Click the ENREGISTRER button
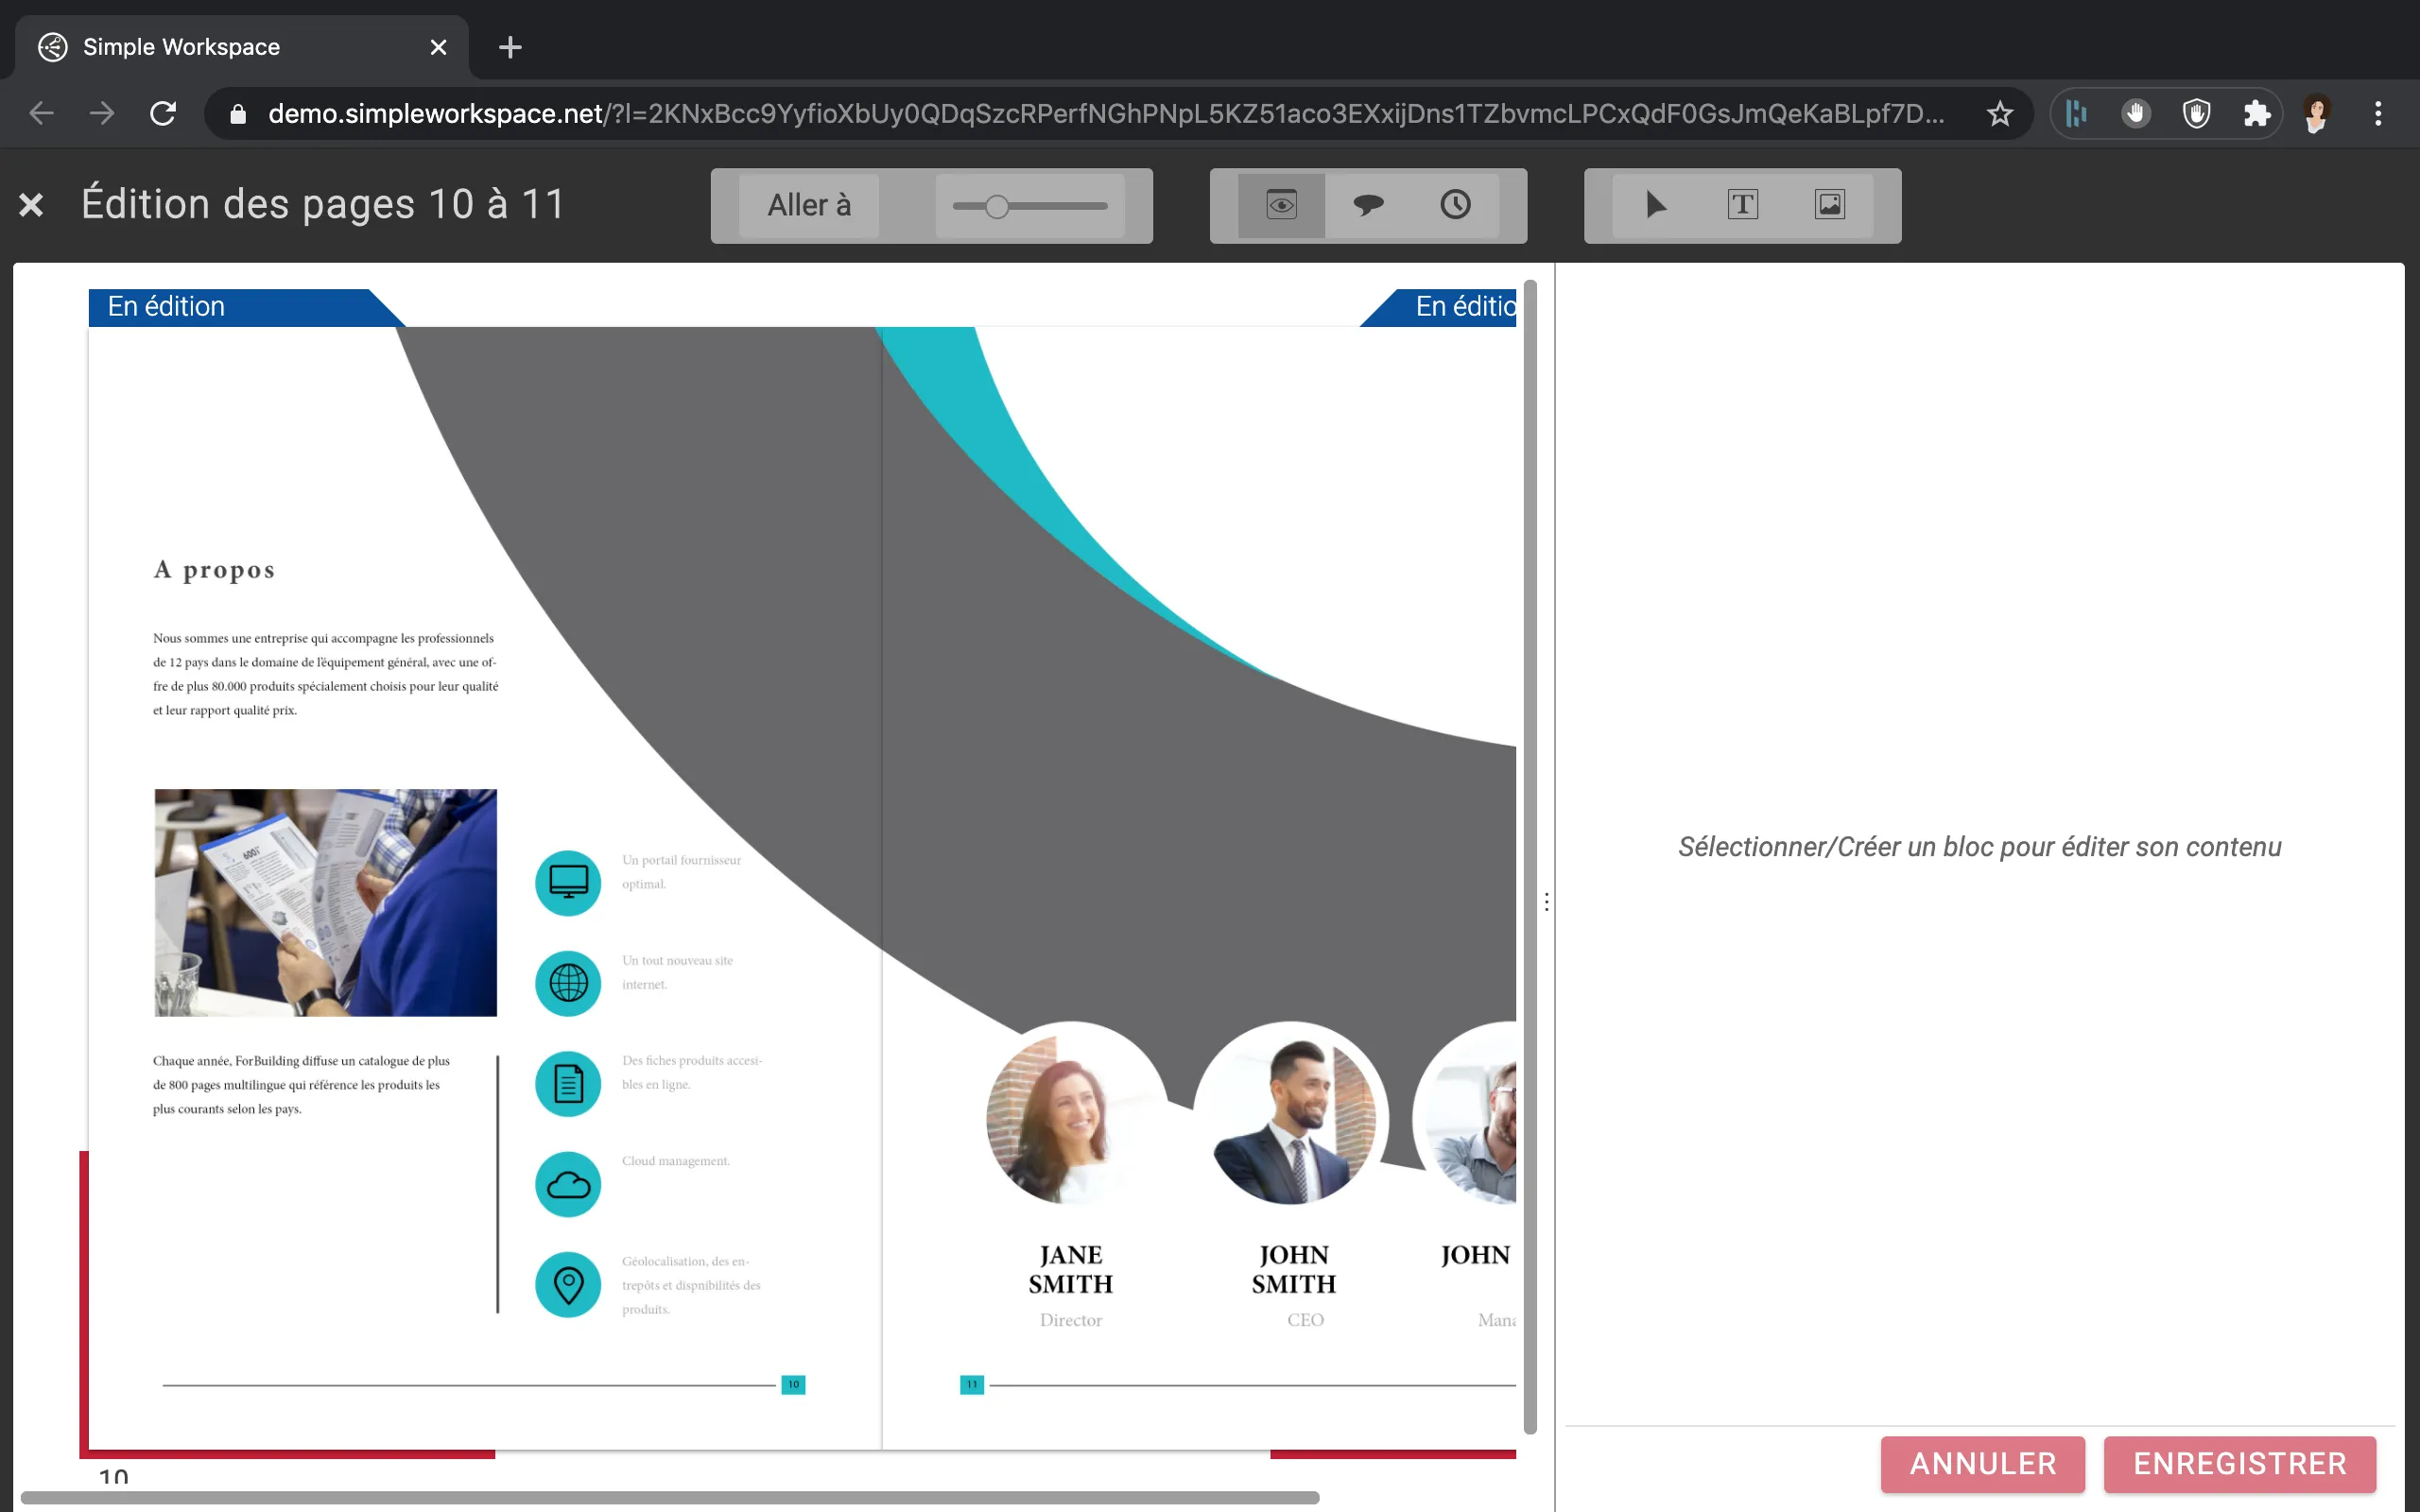This screenshot has width=2420, height=1512. pyautogui.click(x=2239, y=1463)
